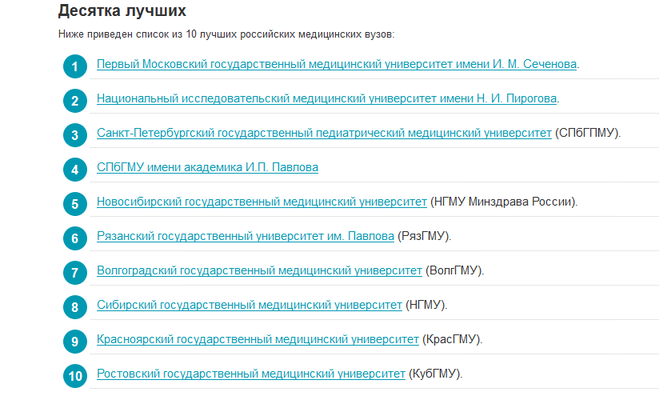Viewport: 659px width, 420px height.
Task: Click the number 2 circle badge
Action: pyautogui.click(x=74, y=101)
